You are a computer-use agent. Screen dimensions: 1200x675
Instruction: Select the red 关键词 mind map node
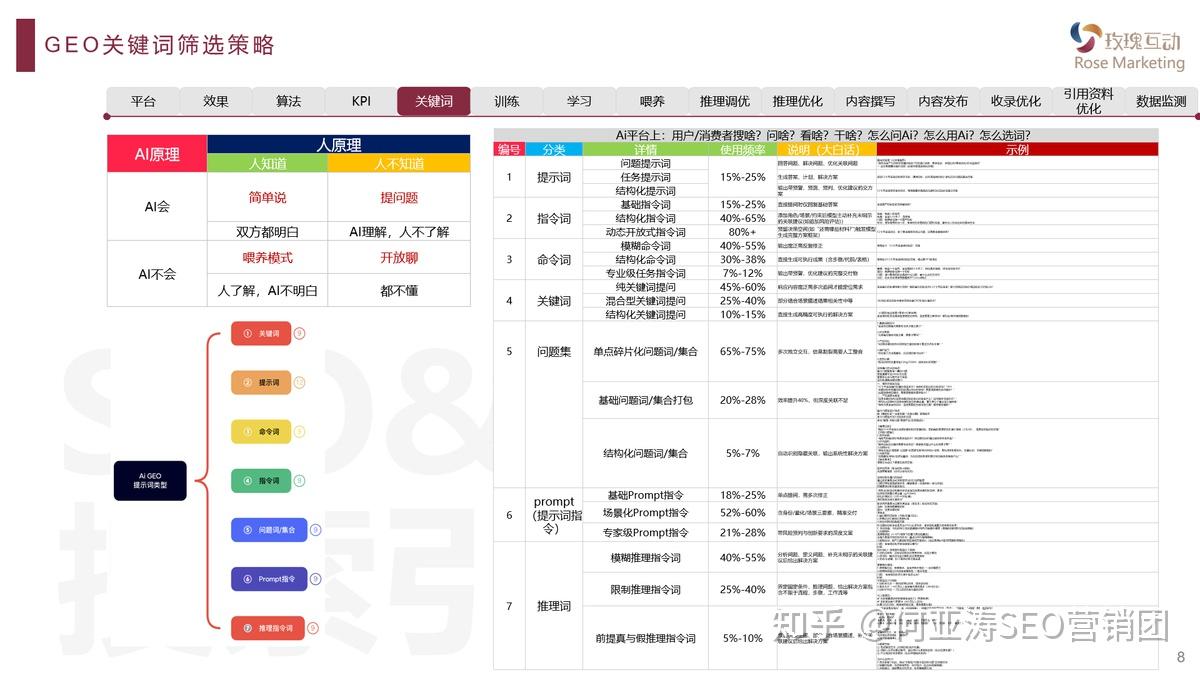(x=261, y=333)
